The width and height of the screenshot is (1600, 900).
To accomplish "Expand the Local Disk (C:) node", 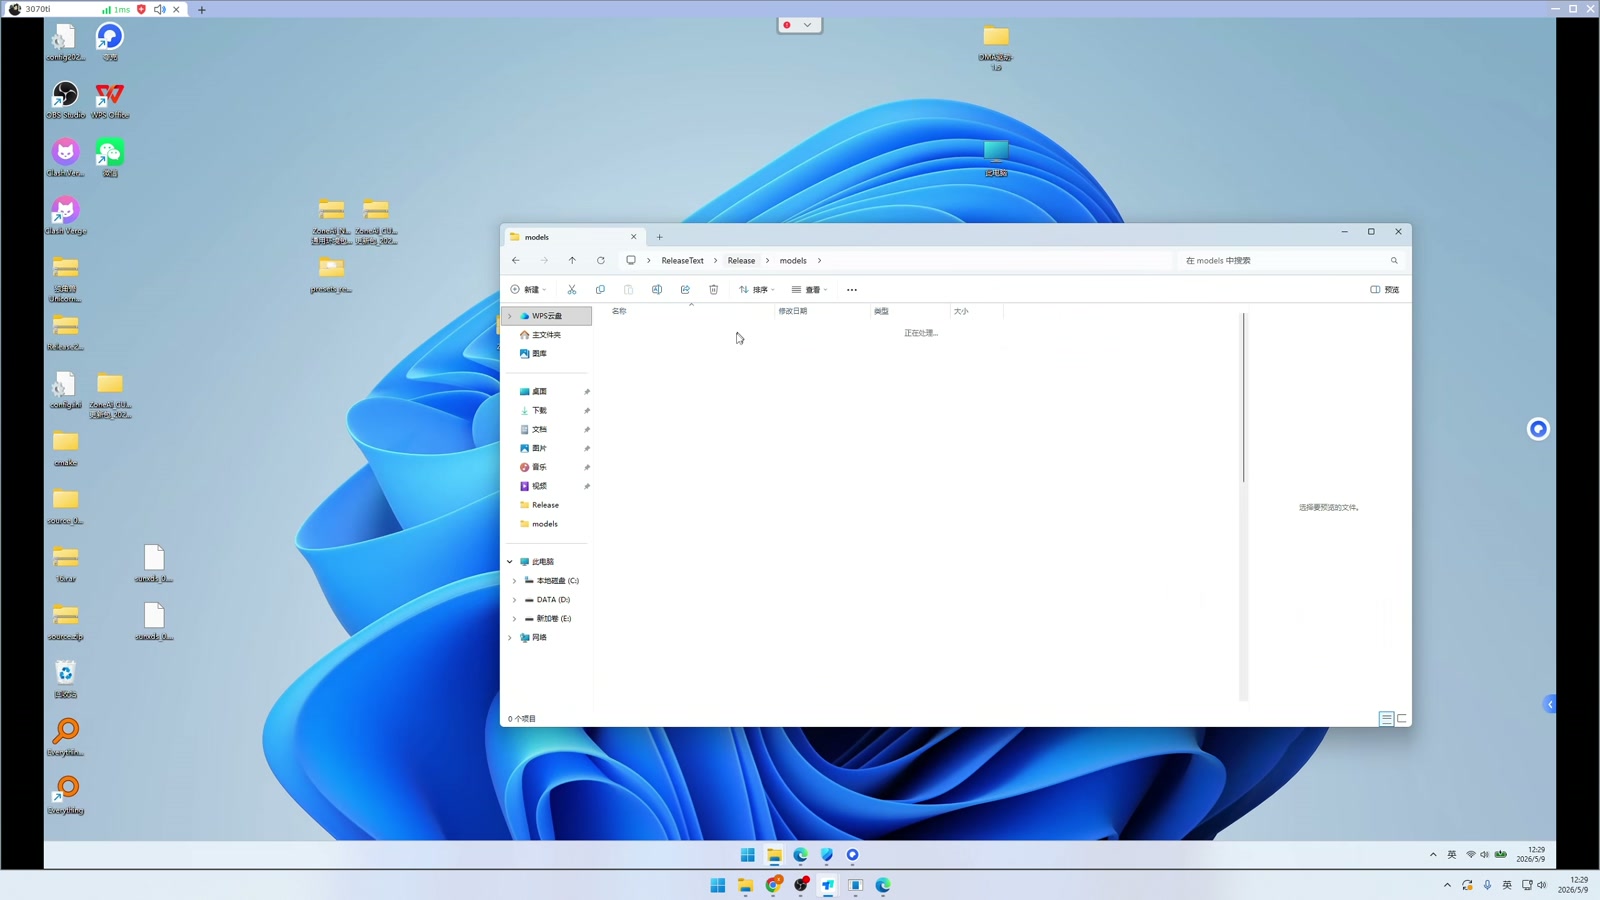I will tap(515, 581).
